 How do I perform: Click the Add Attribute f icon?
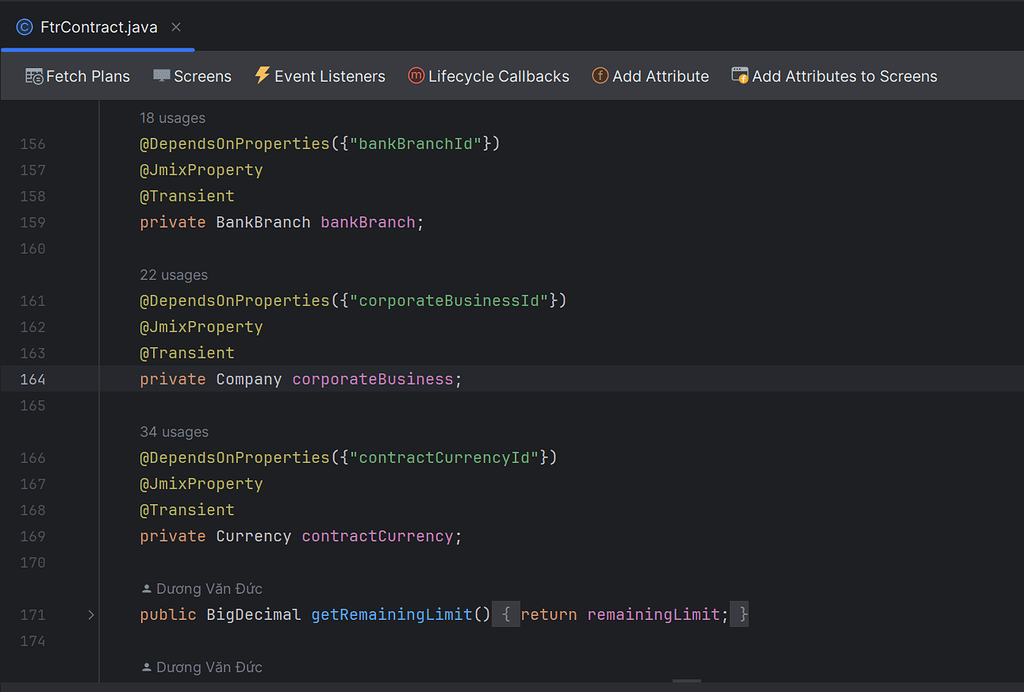click(x=600, y=76)
